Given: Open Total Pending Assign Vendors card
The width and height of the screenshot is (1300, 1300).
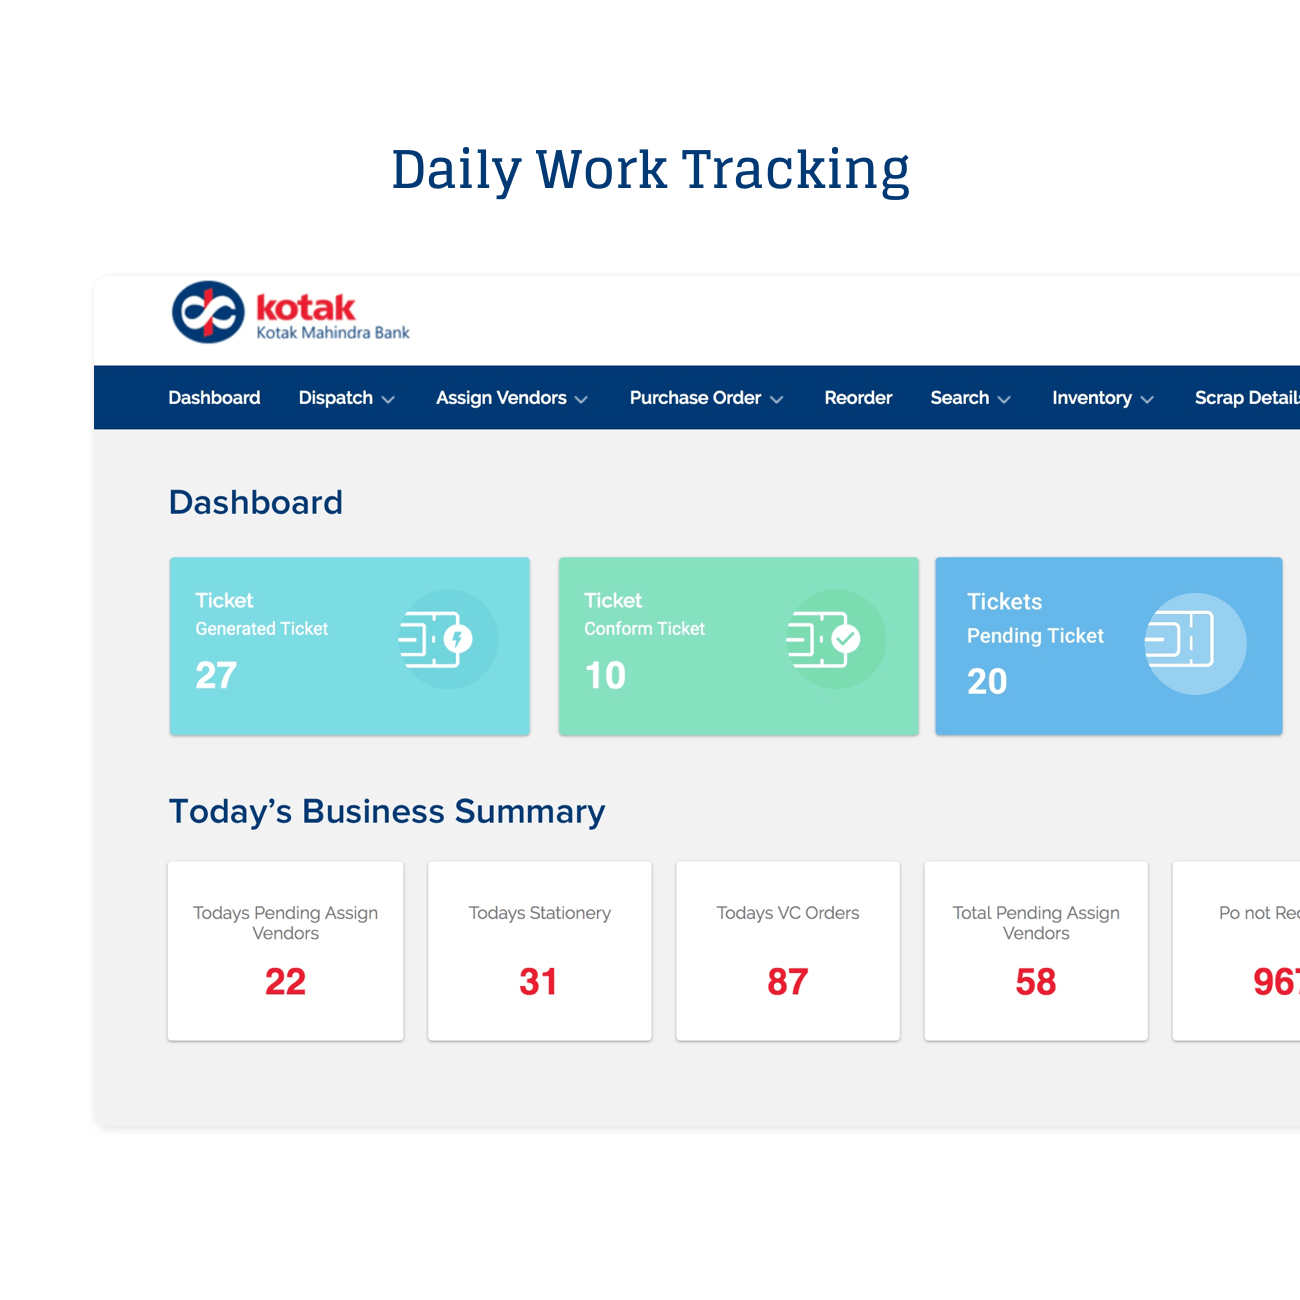Looking at the screenshot, I should (x=1036, y=951).
